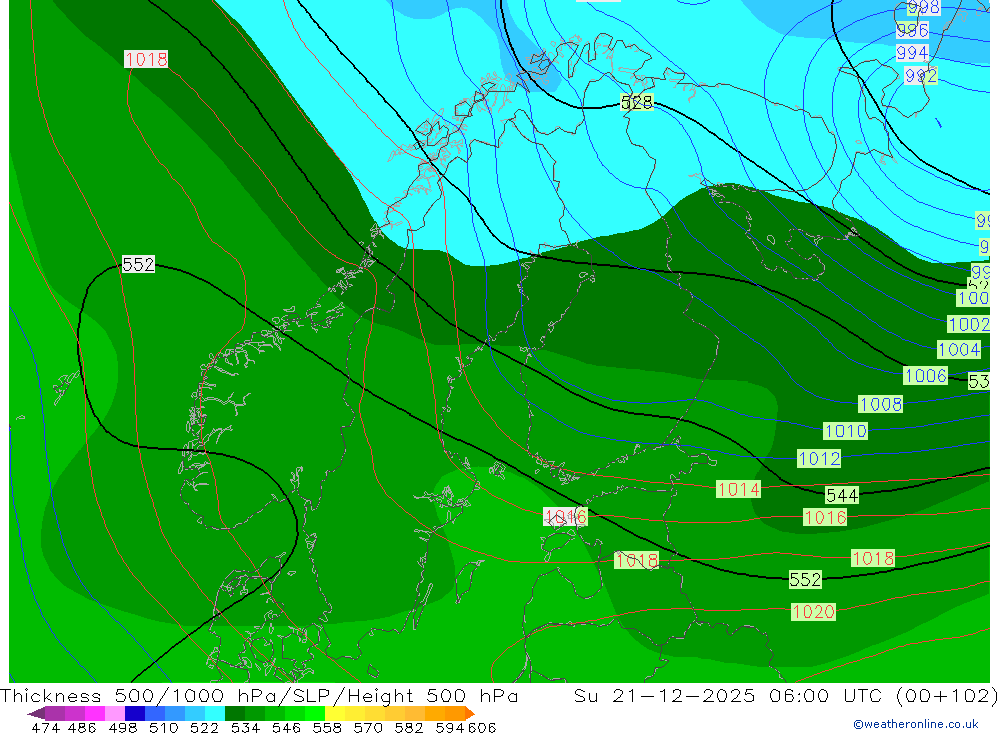Click the blue '1002' isobar label
The height and width of the screenshot is (733, 1000).
(x=968, y=325)
